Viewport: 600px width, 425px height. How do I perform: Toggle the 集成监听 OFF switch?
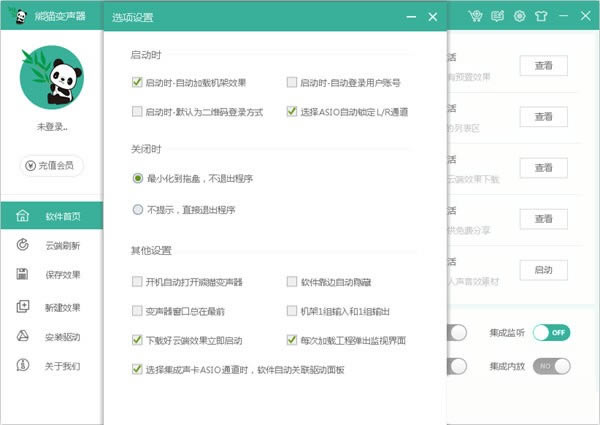(x=551, y=332)
